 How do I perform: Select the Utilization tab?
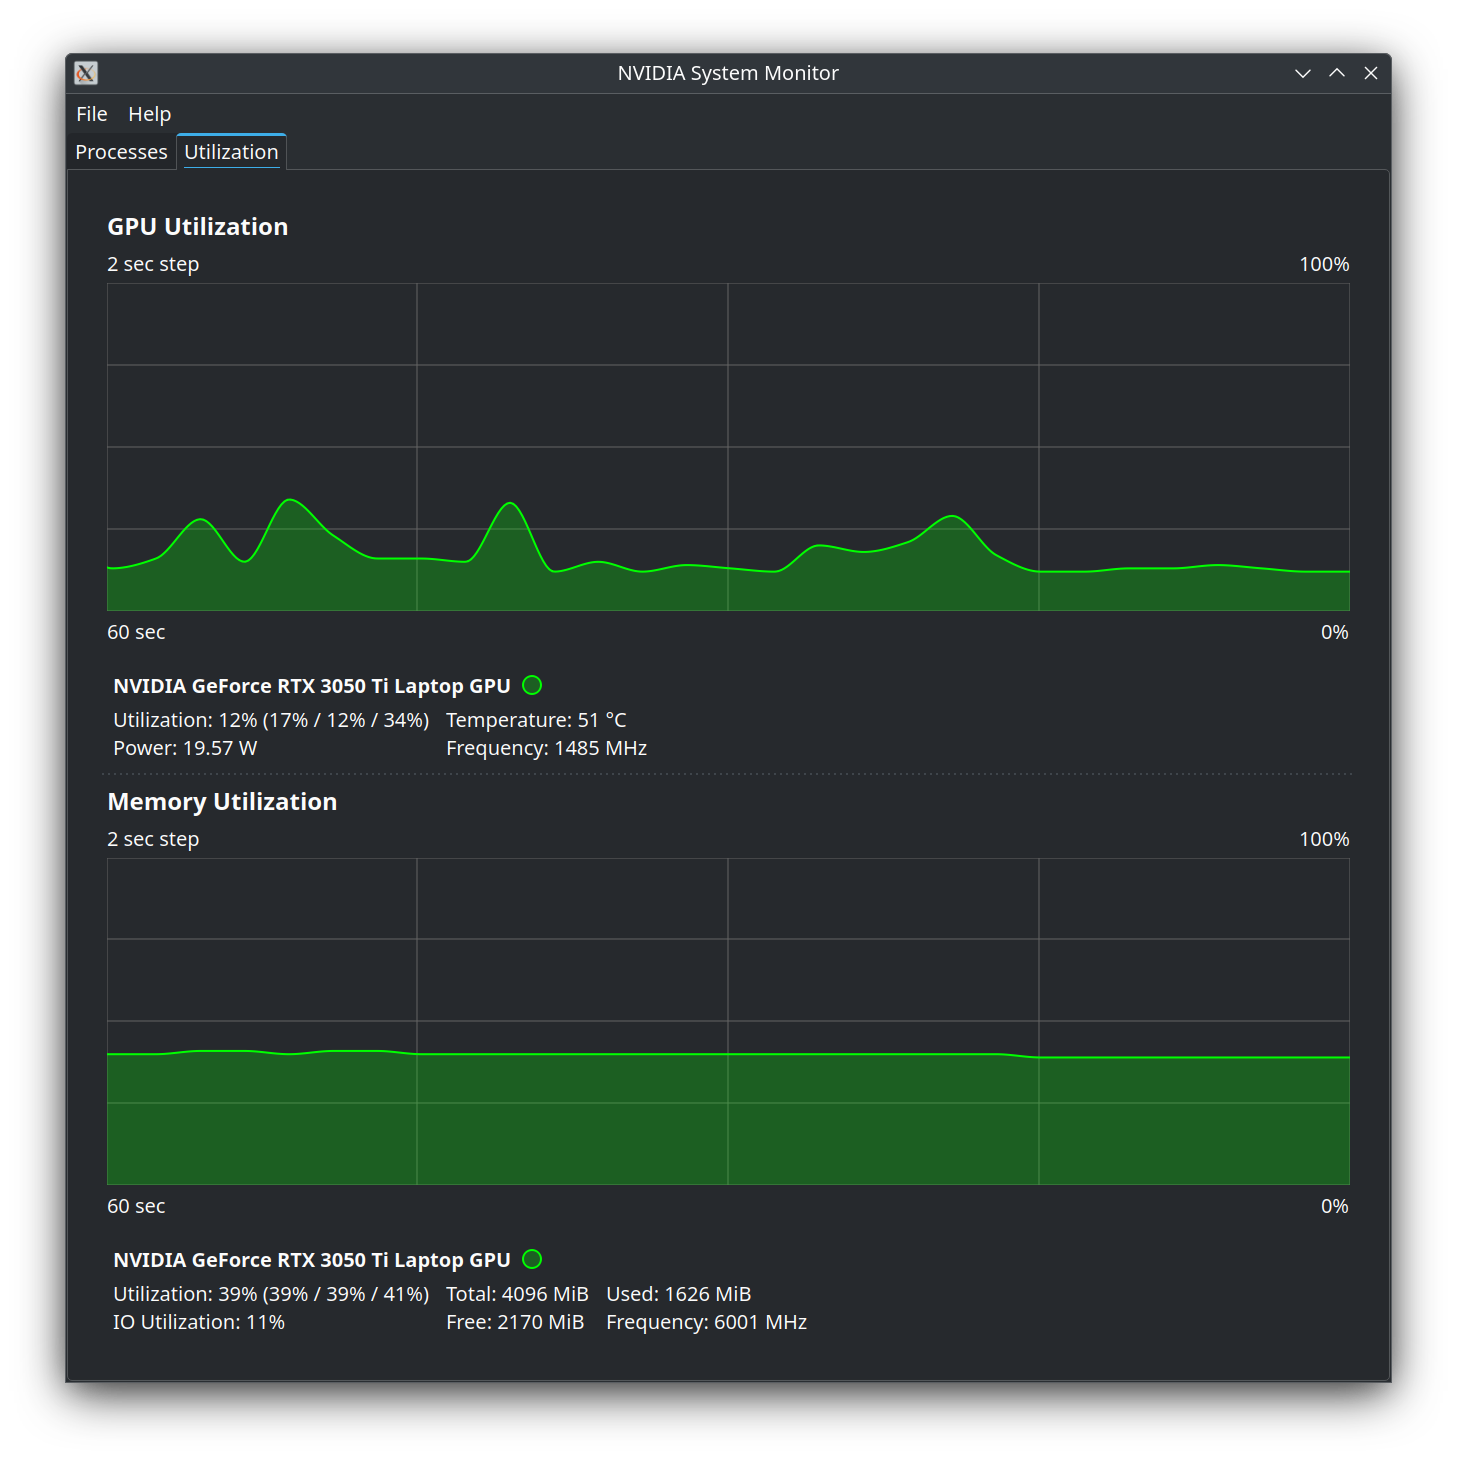[x=231, y=152]
